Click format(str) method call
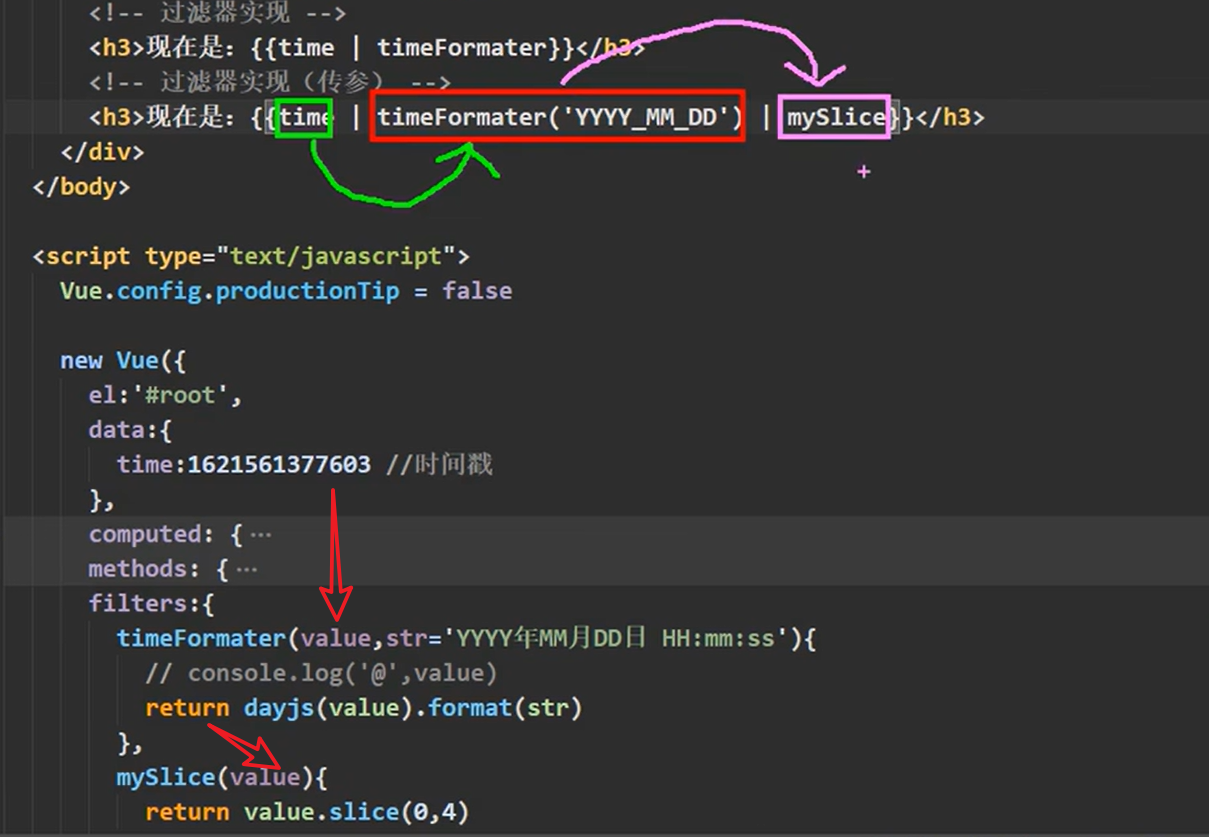The width and height of the screenshot is (1209, 837). [505, 708]
